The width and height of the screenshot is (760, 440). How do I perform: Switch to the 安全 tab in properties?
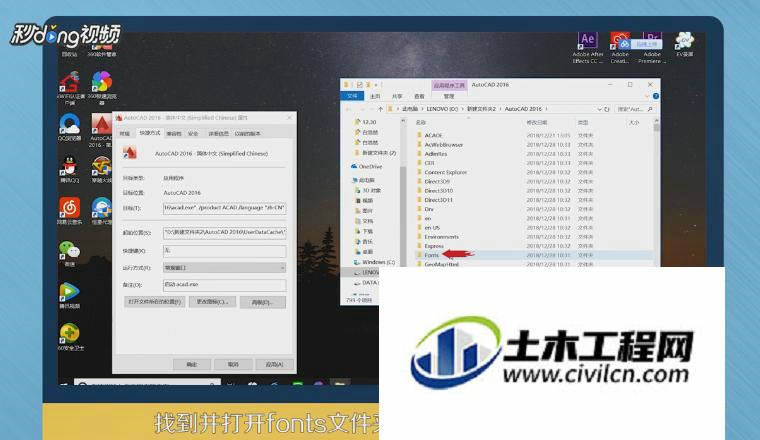193,133
